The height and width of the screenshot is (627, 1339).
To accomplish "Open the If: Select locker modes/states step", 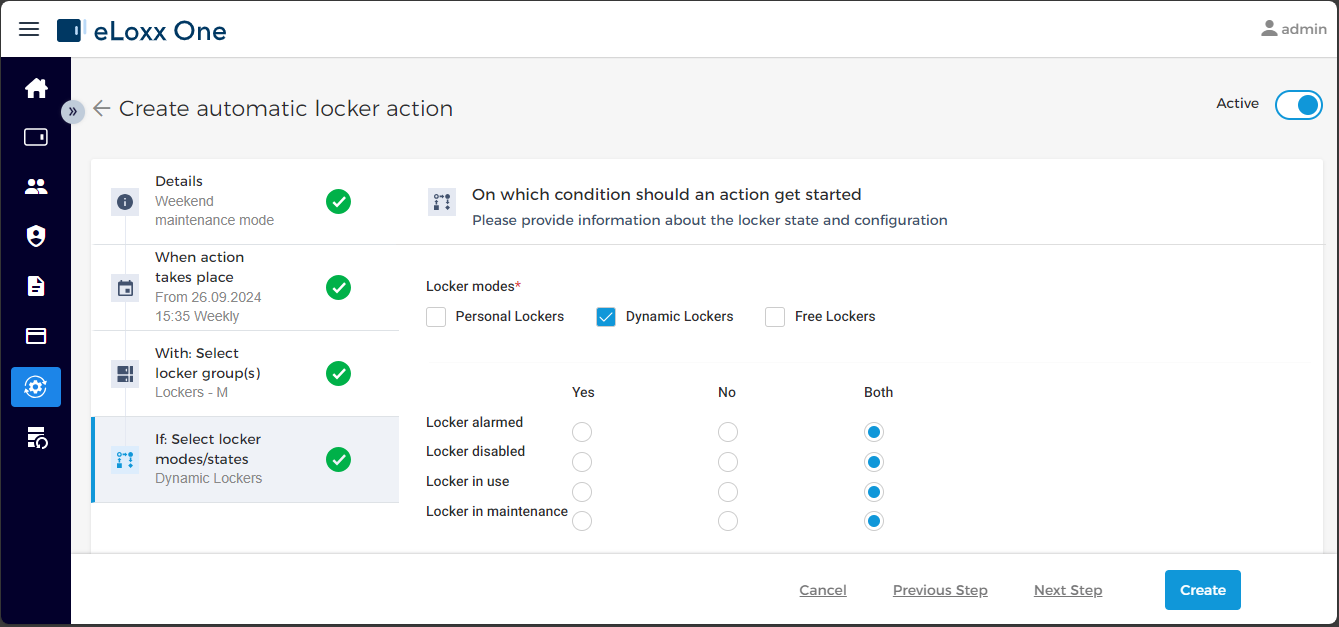I will pos(245,459).
